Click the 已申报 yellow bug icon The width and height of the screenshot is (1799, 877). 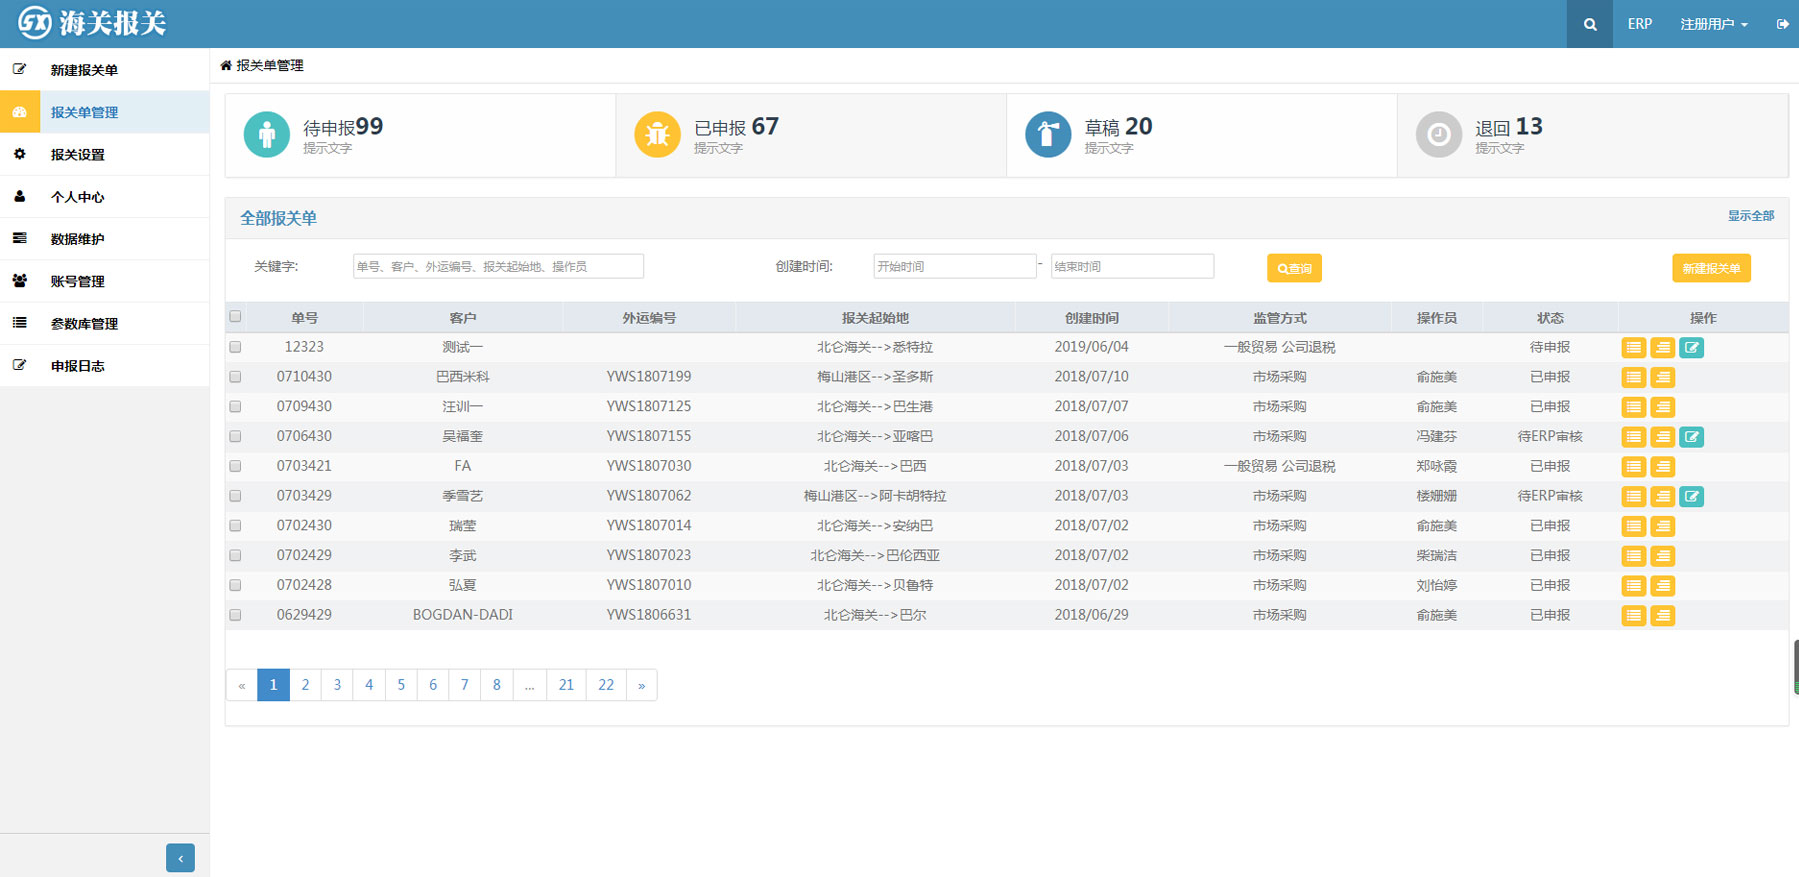point(657,134)
